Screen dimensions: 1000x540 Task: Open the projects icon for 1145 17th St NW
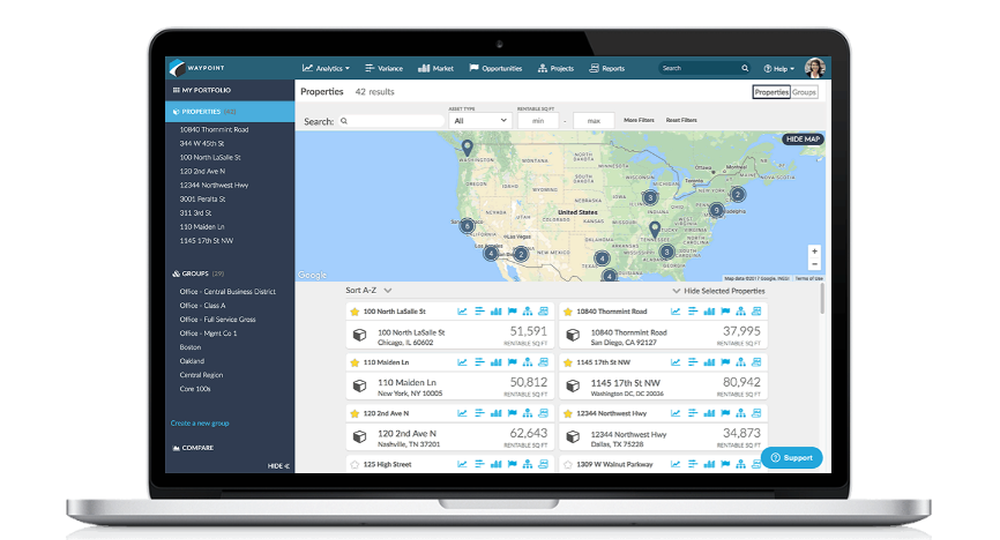click(740, 362)
